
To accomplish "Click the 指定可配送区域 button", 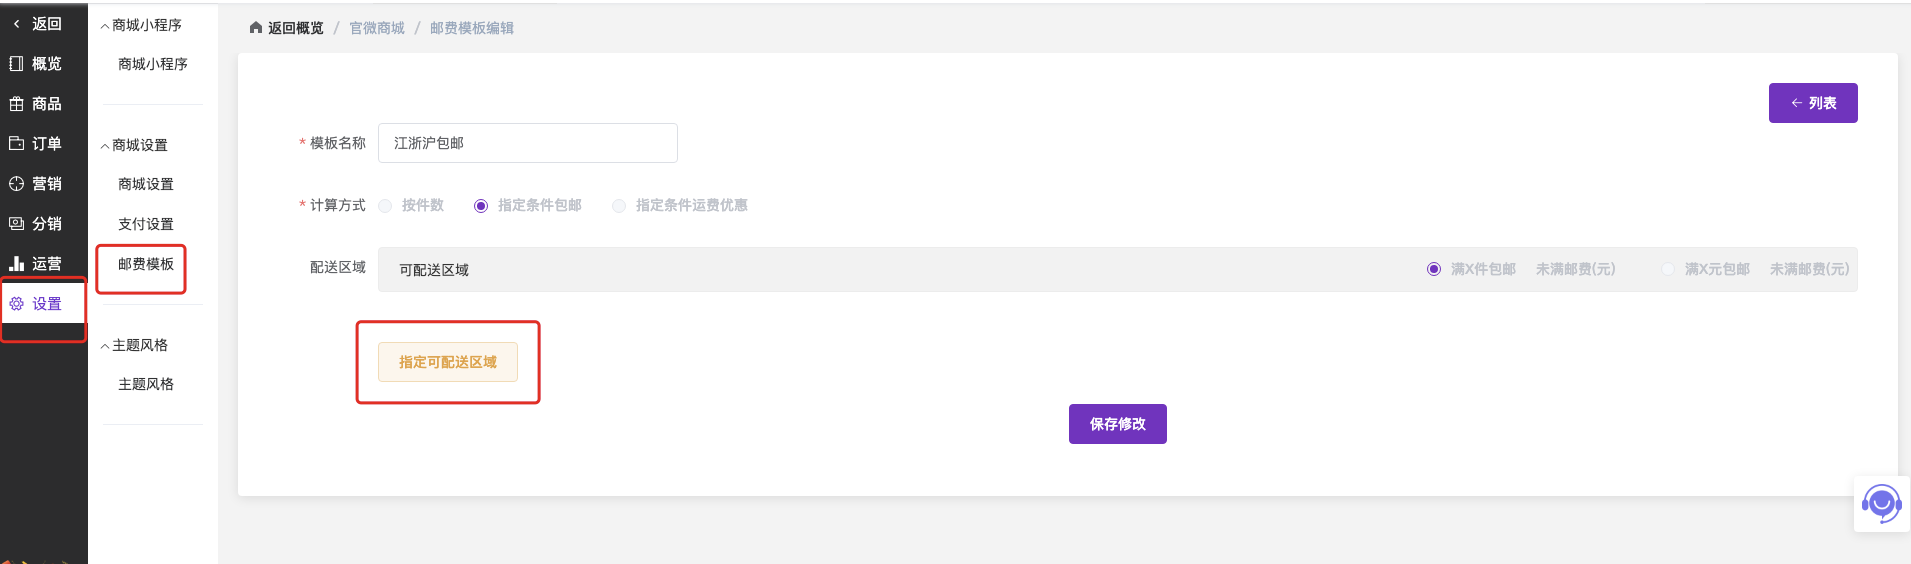I will [448, 362].
